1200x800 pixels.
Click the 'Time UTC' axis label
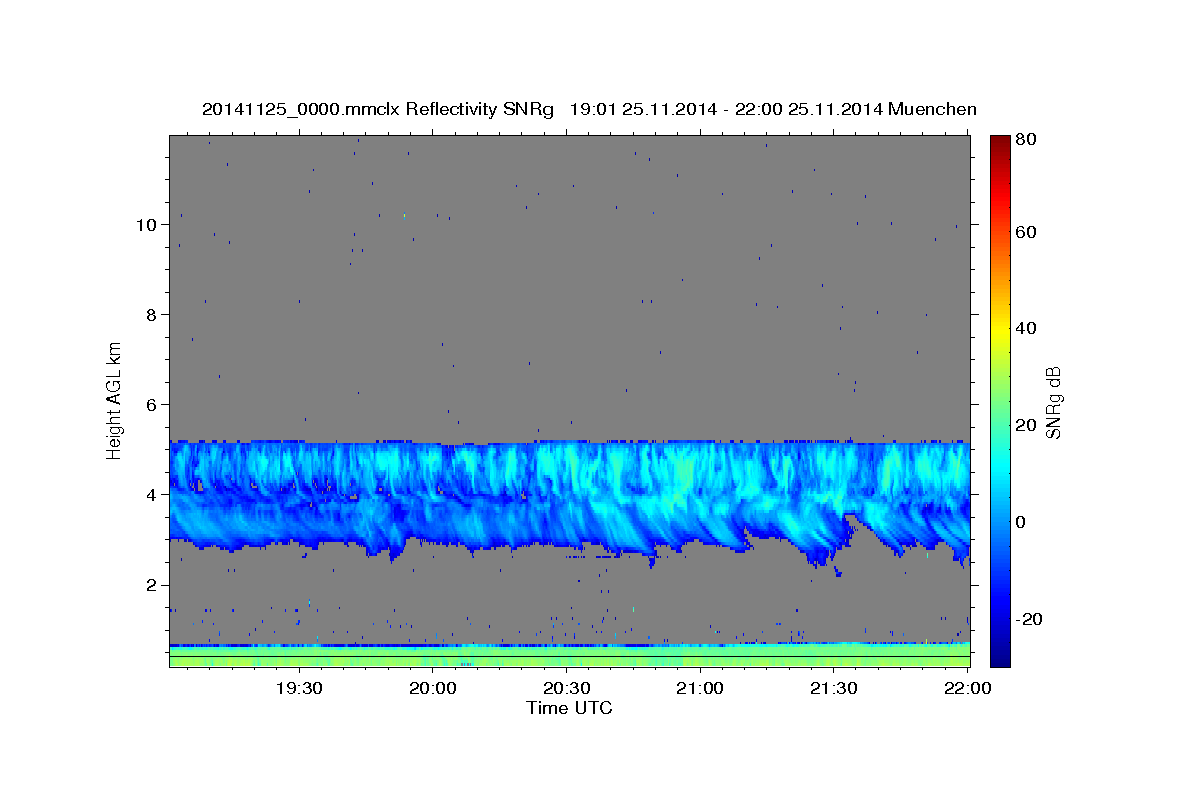coord(569,708)
